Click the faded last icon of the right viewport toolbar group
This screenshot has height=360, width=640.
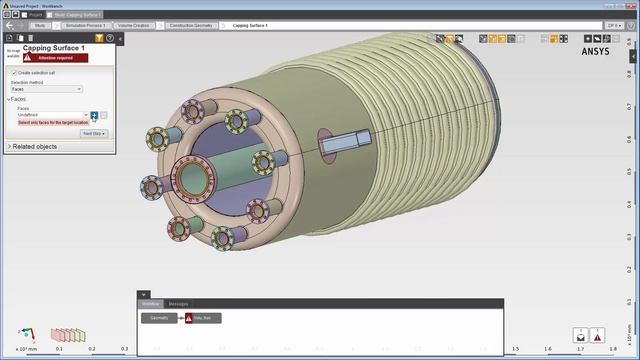616,39
